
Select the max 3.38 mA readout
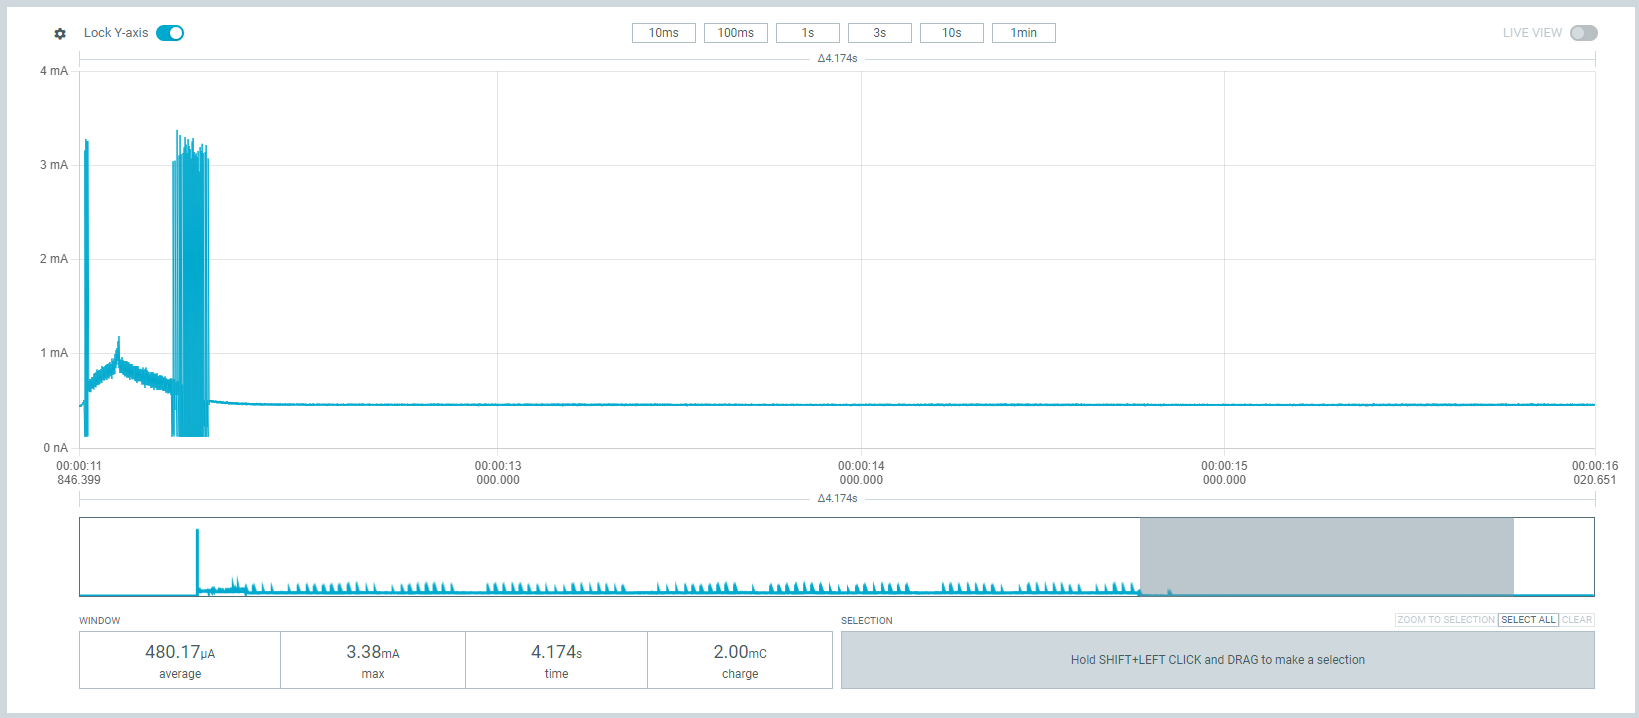(x=372, y=660)
